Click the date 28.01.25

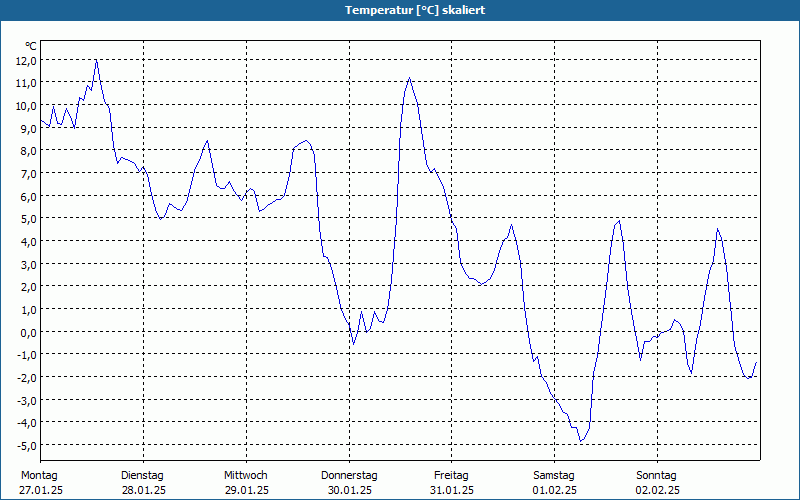144,490
